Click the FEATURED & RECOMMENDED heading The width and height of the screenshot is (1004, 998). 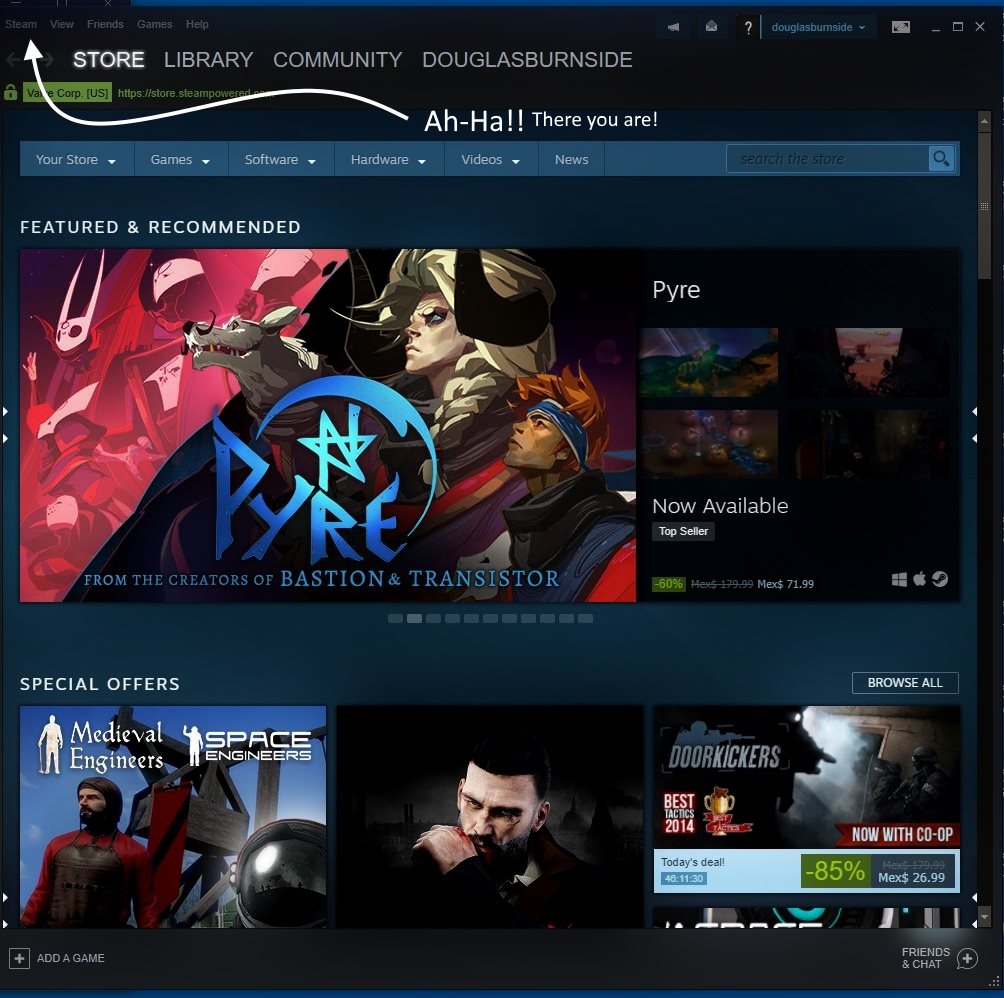click(160, 227)
